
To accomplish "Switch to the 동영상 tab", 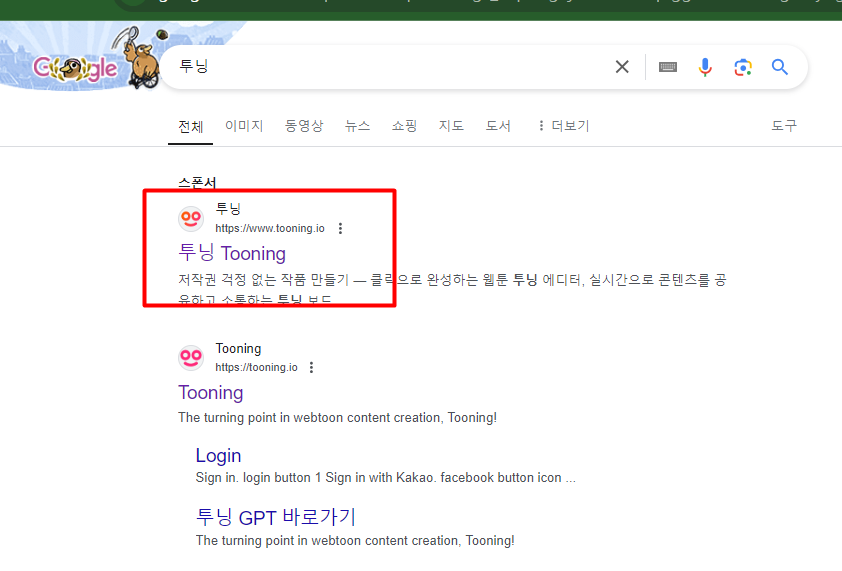I will [304, 126].
